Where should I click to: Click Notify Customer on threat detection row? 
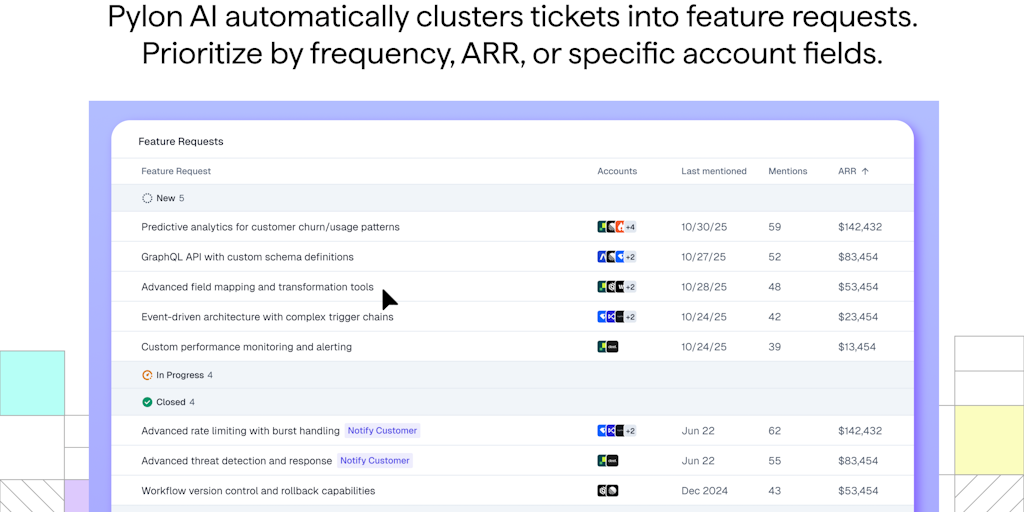[374, 461]
